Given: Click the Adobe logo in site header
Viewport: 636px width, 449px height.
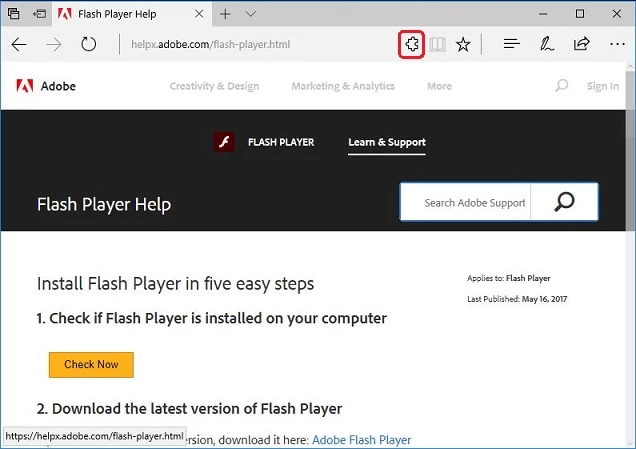Looking at the screenshot, I should coord(46,86).
